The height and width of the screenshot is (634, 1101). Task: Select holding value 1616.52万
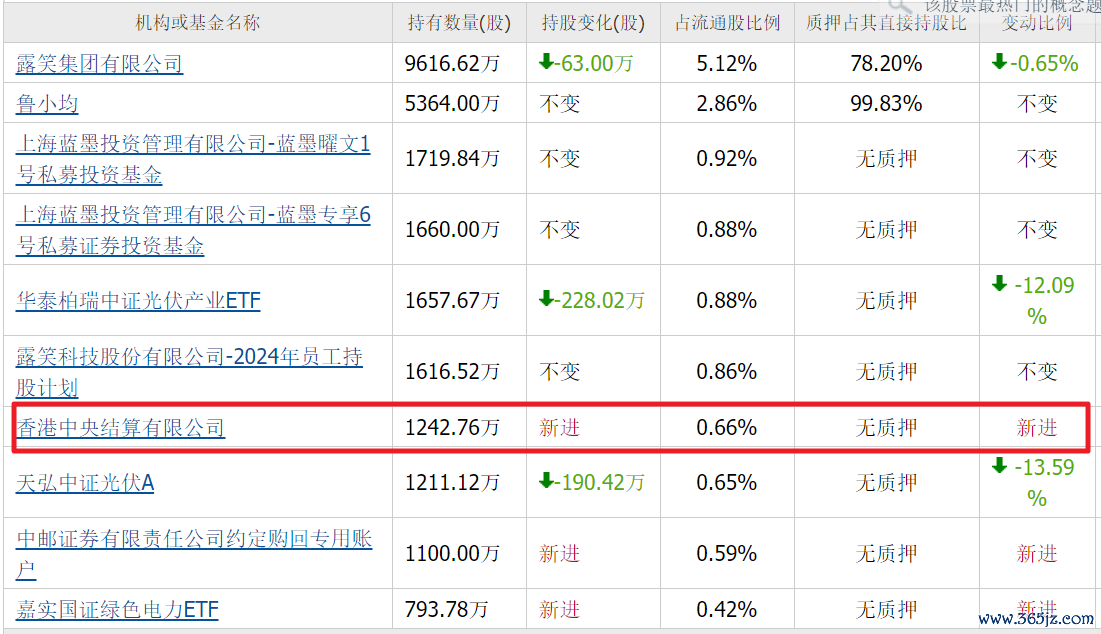pyautogui.click(x=452, y=371)
